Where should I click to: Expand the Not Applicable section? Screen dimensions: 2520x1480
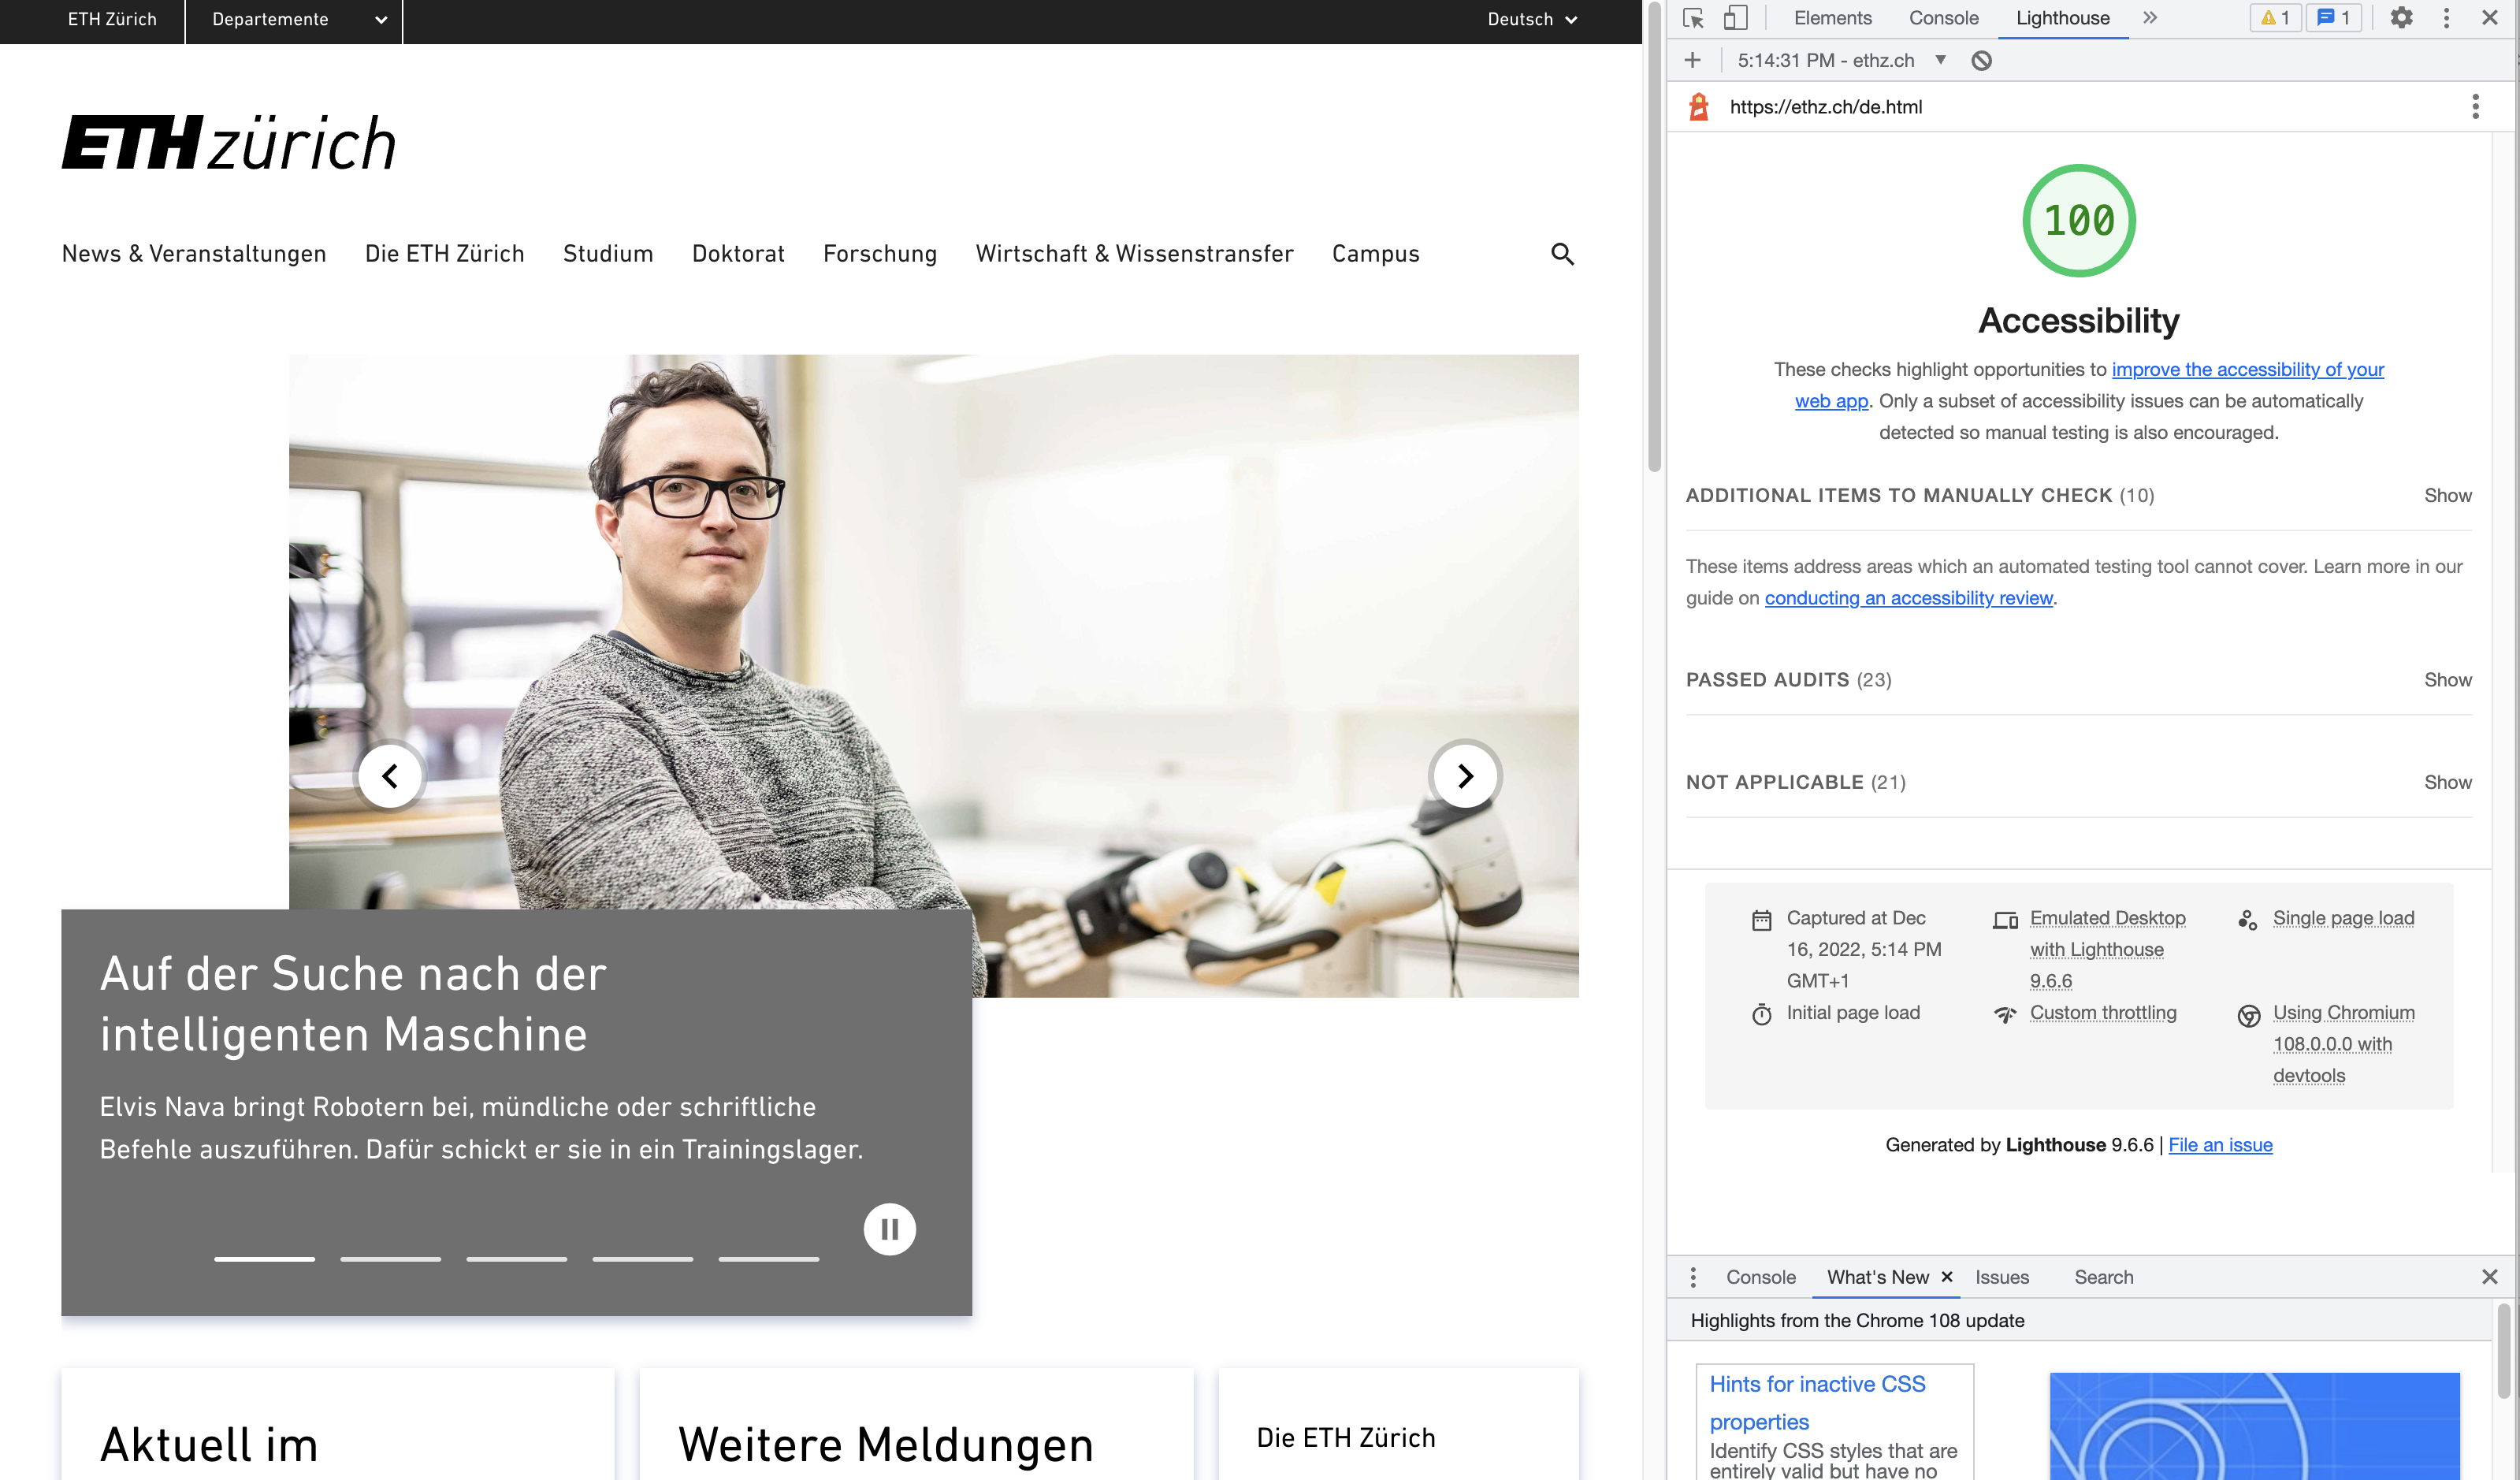point(2078,782)
